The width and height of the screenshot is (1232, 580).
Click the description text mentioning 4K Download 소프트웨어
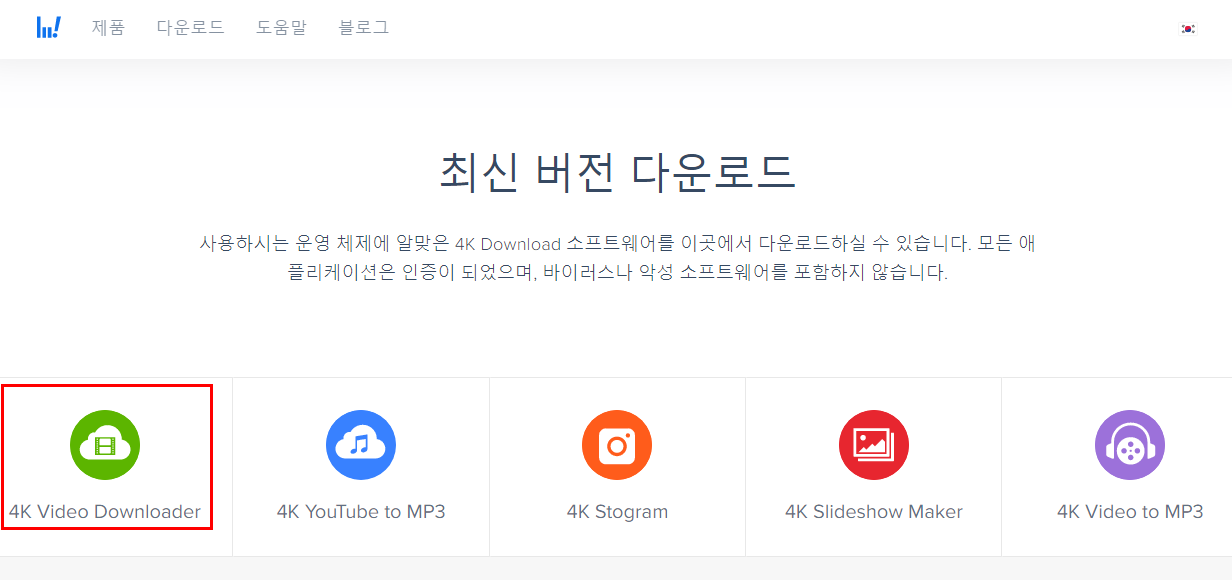pos(617,257)
